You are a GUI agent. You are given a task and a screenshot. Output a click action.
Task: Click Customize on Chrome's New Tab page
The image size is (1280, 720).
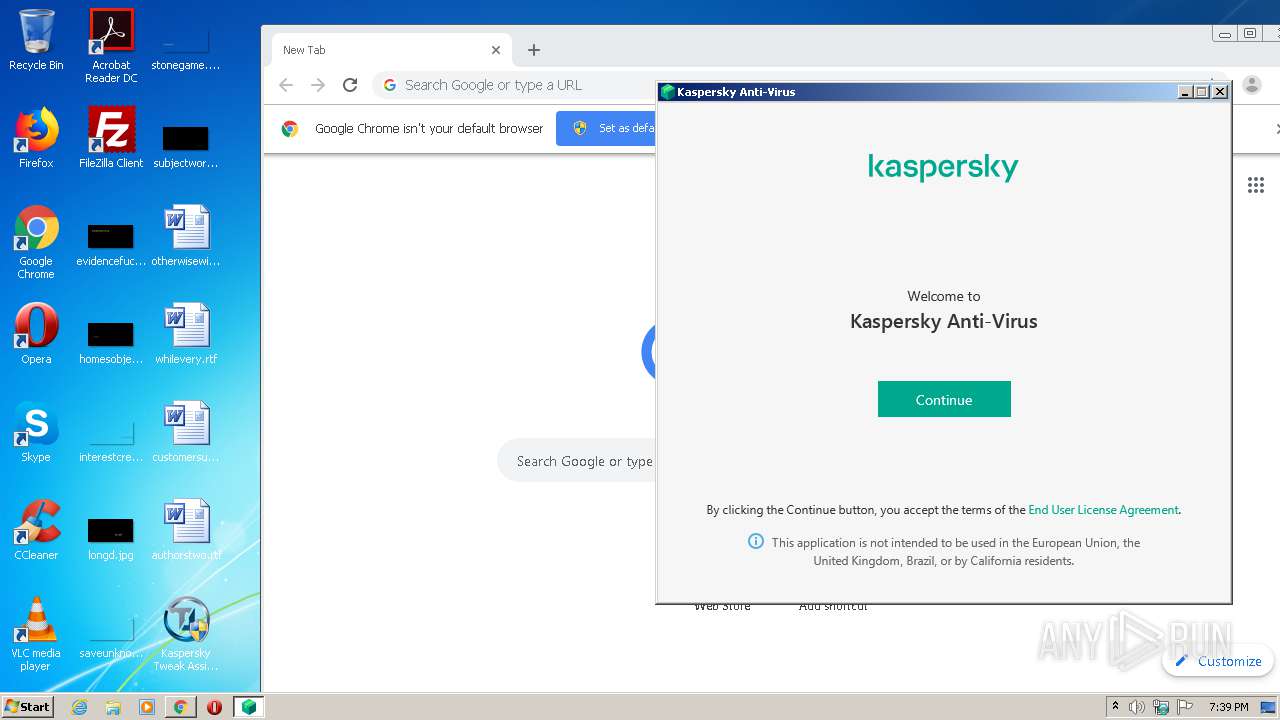click(x=1218, y=661)
